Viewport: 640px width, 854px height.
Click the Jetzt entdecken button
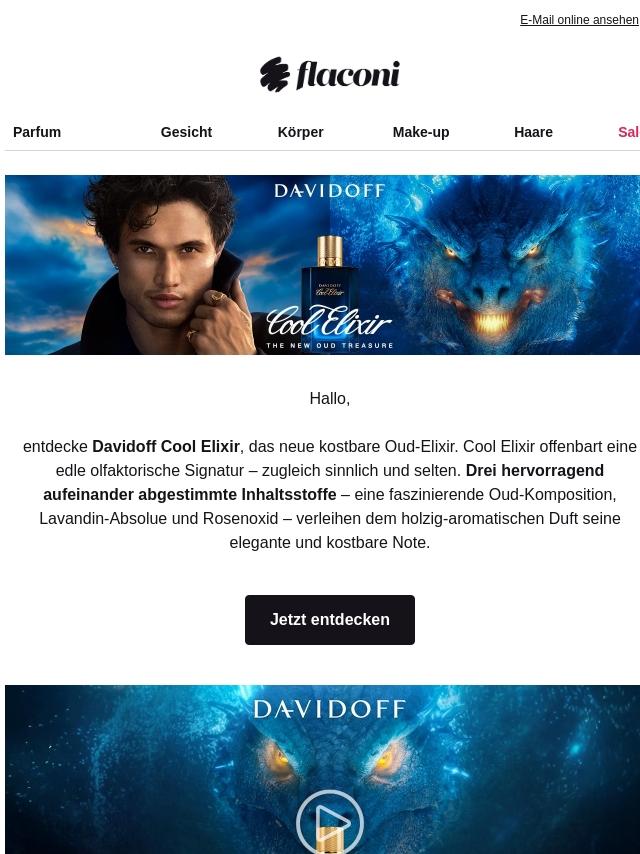(x=330, y=620)
